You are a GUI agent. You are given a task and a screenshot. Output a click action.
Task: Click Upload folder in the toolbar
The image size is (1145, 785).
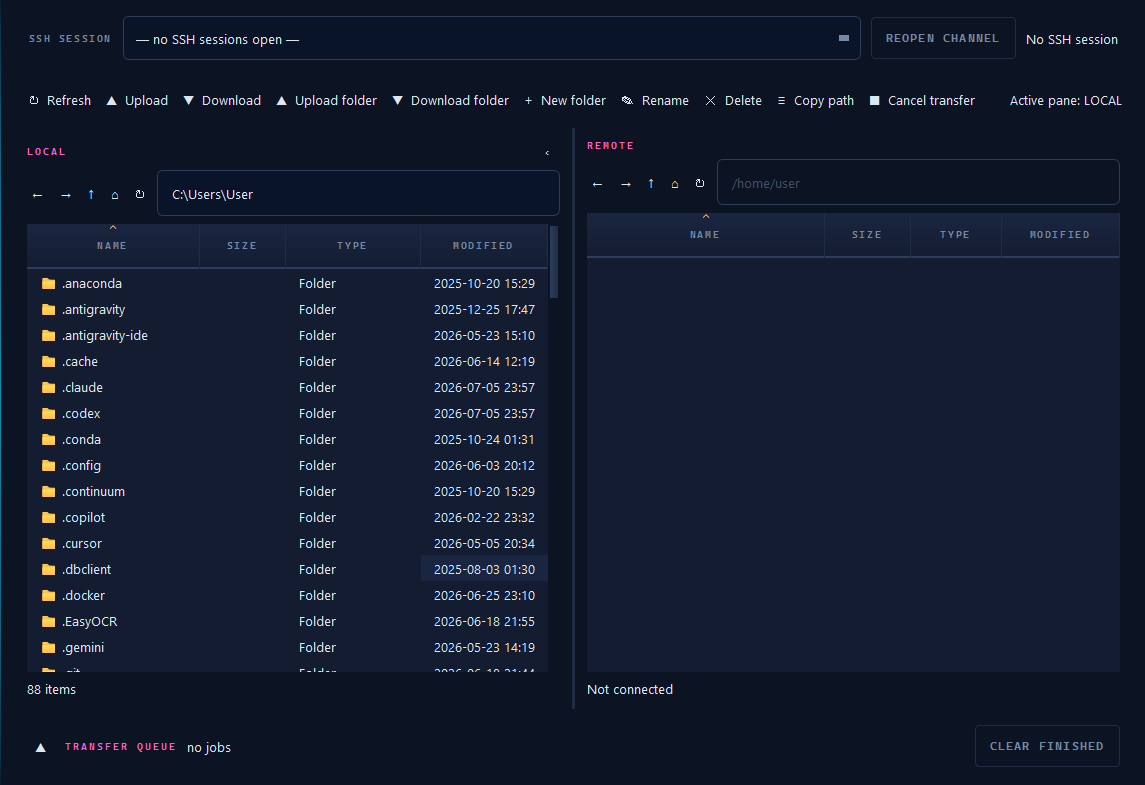[326, 101]
